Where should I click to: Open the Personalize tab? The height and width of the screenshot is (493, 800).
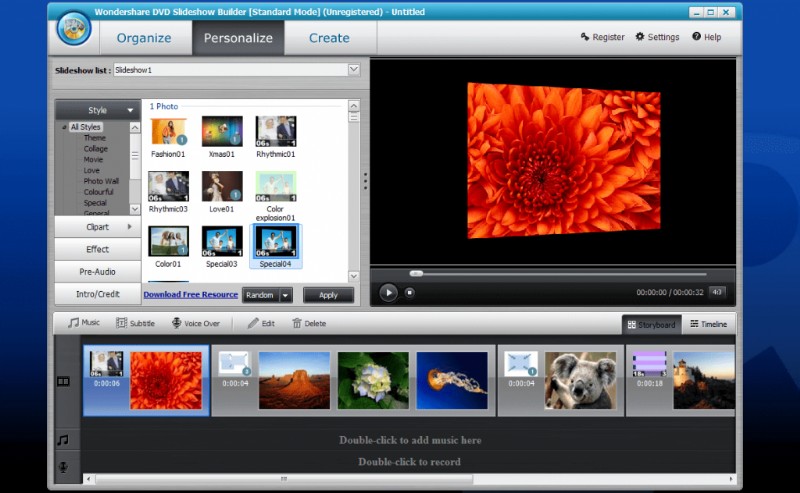pos(238,38)
